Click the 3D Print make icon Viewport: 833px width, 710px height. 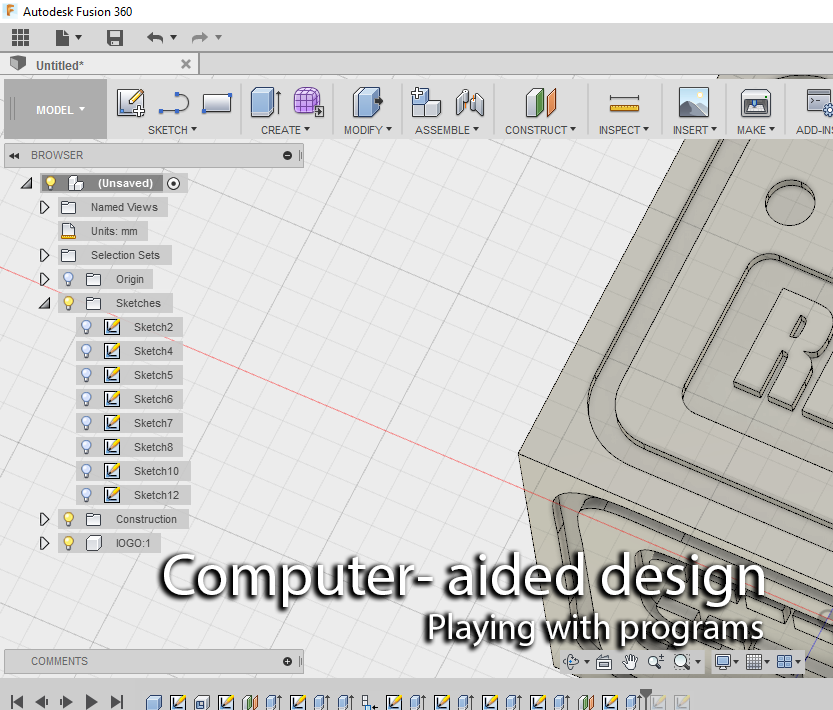tap(756, 103)
